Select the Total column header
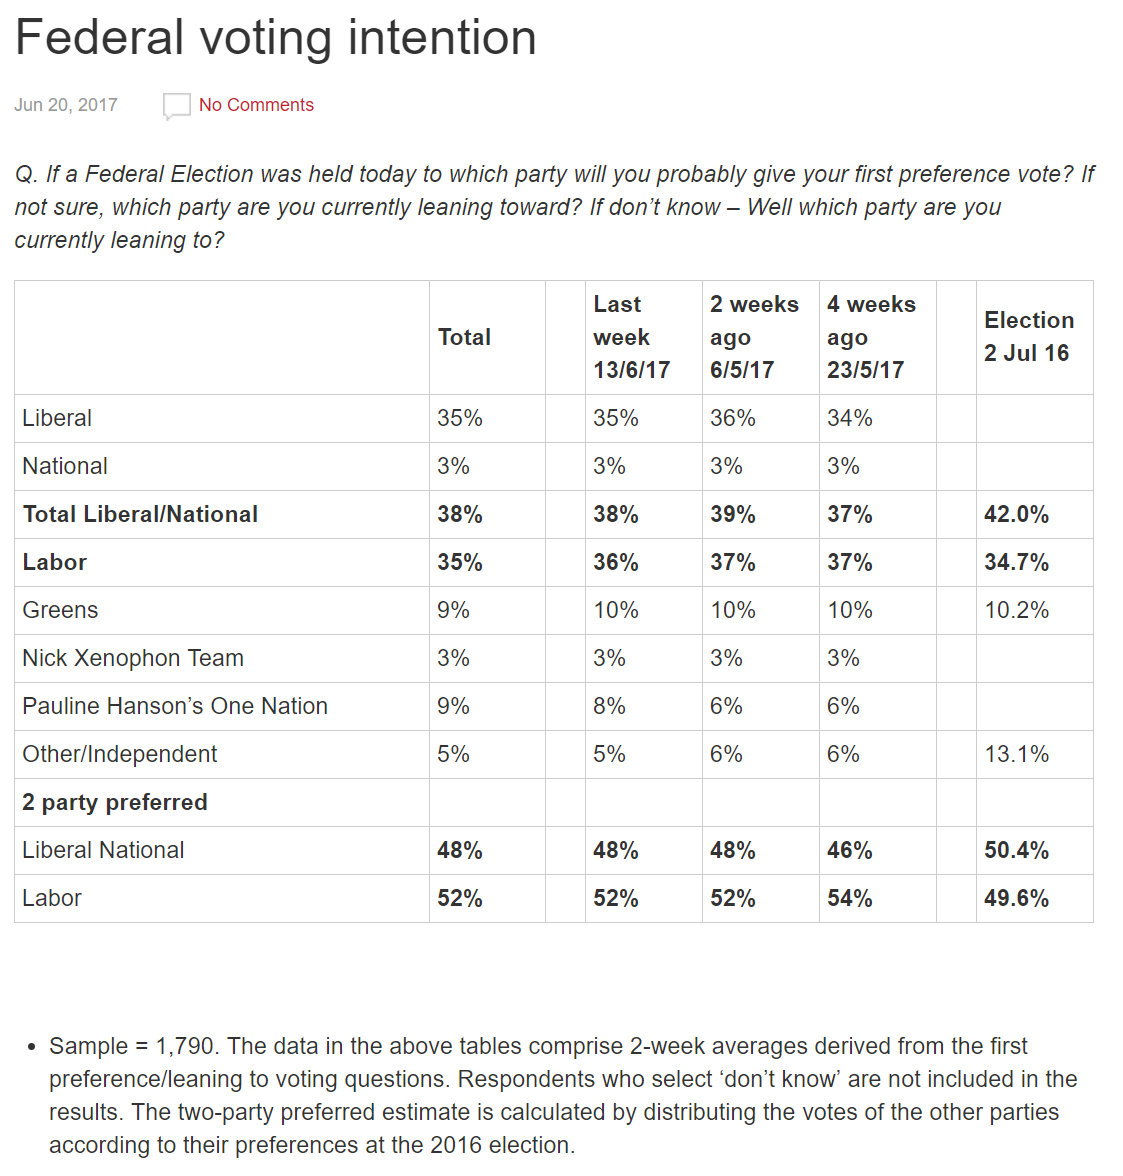The width and height of the screenshot is (1123, 1176). click(464, 337)
